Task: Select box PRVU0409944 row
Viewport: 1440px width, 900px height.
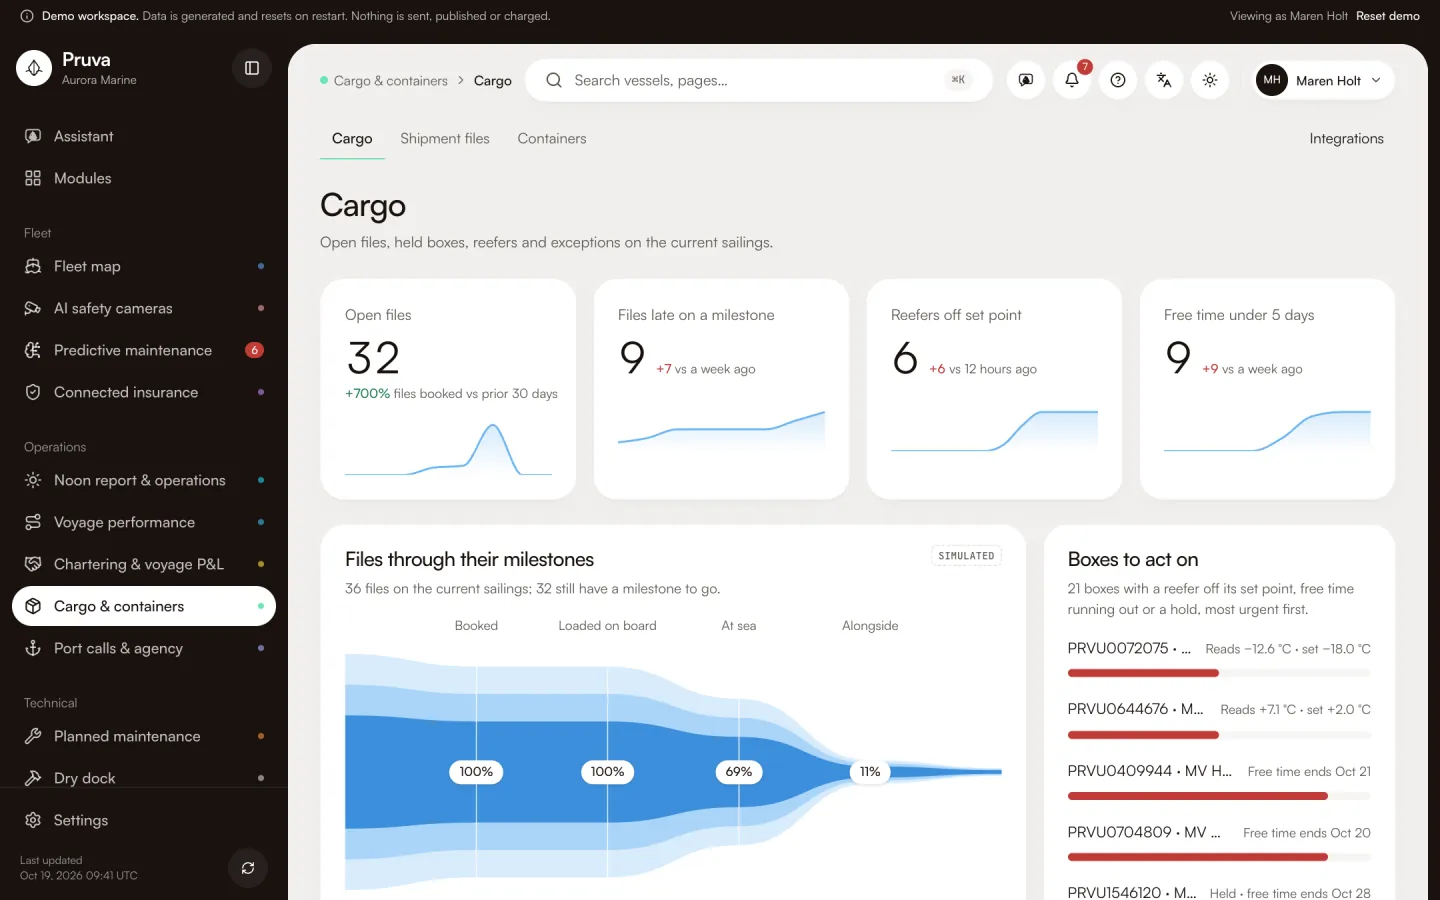Action: tap(1219, 782)
